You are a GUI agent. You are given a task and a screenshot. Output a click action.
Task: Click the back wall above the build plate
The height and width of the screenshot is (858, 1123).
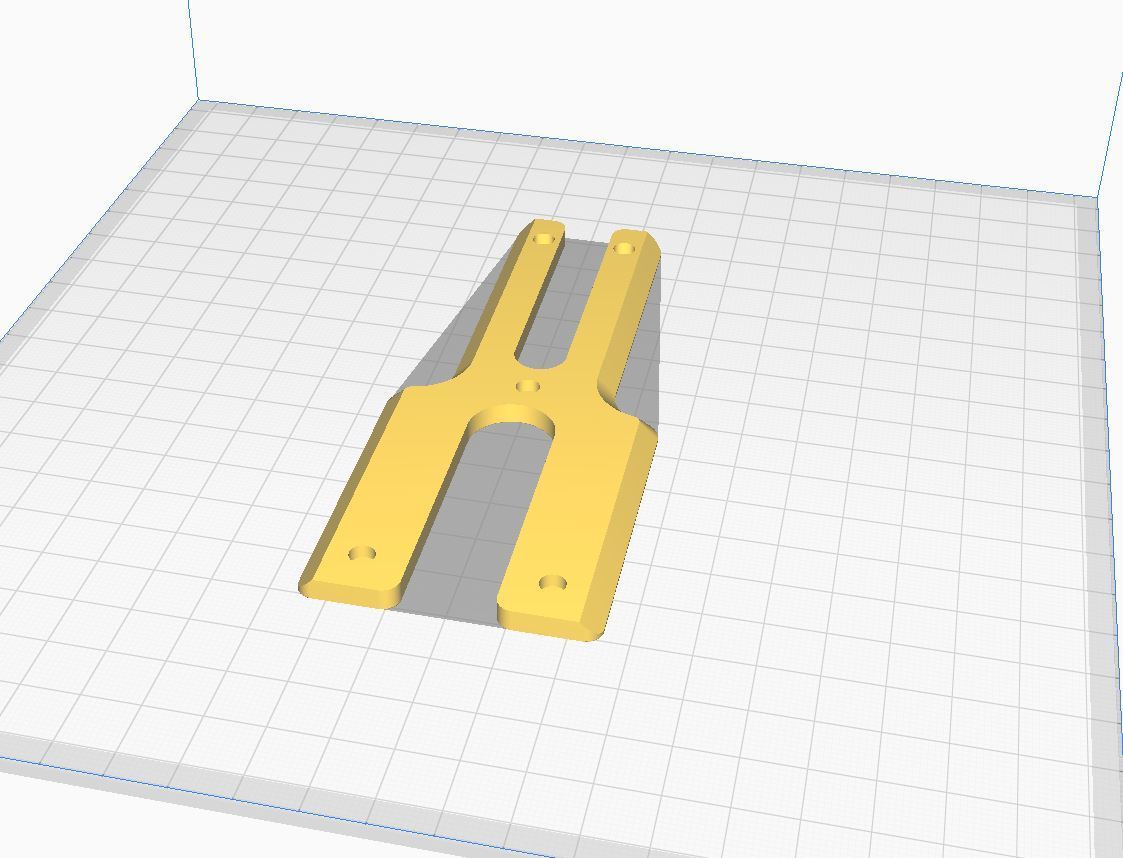[x=600, y=60]
